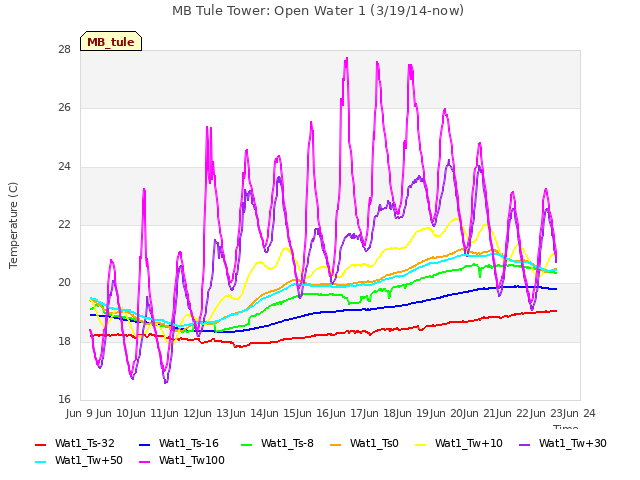Select the Wat1_Tw+30 legend entry
The height and width of the screenshot is (480, 640).
(x=563, y=444)
